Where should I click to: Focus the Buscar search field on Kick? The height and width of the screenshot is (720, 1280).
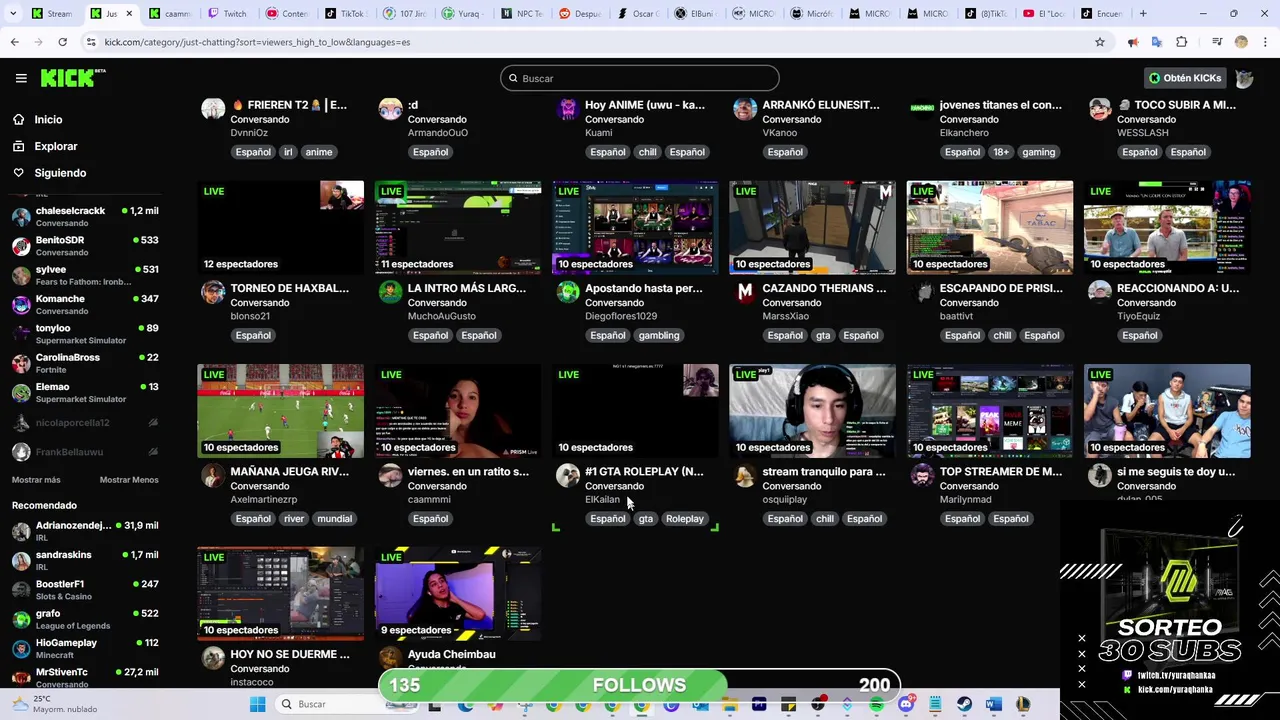point(640,78)
